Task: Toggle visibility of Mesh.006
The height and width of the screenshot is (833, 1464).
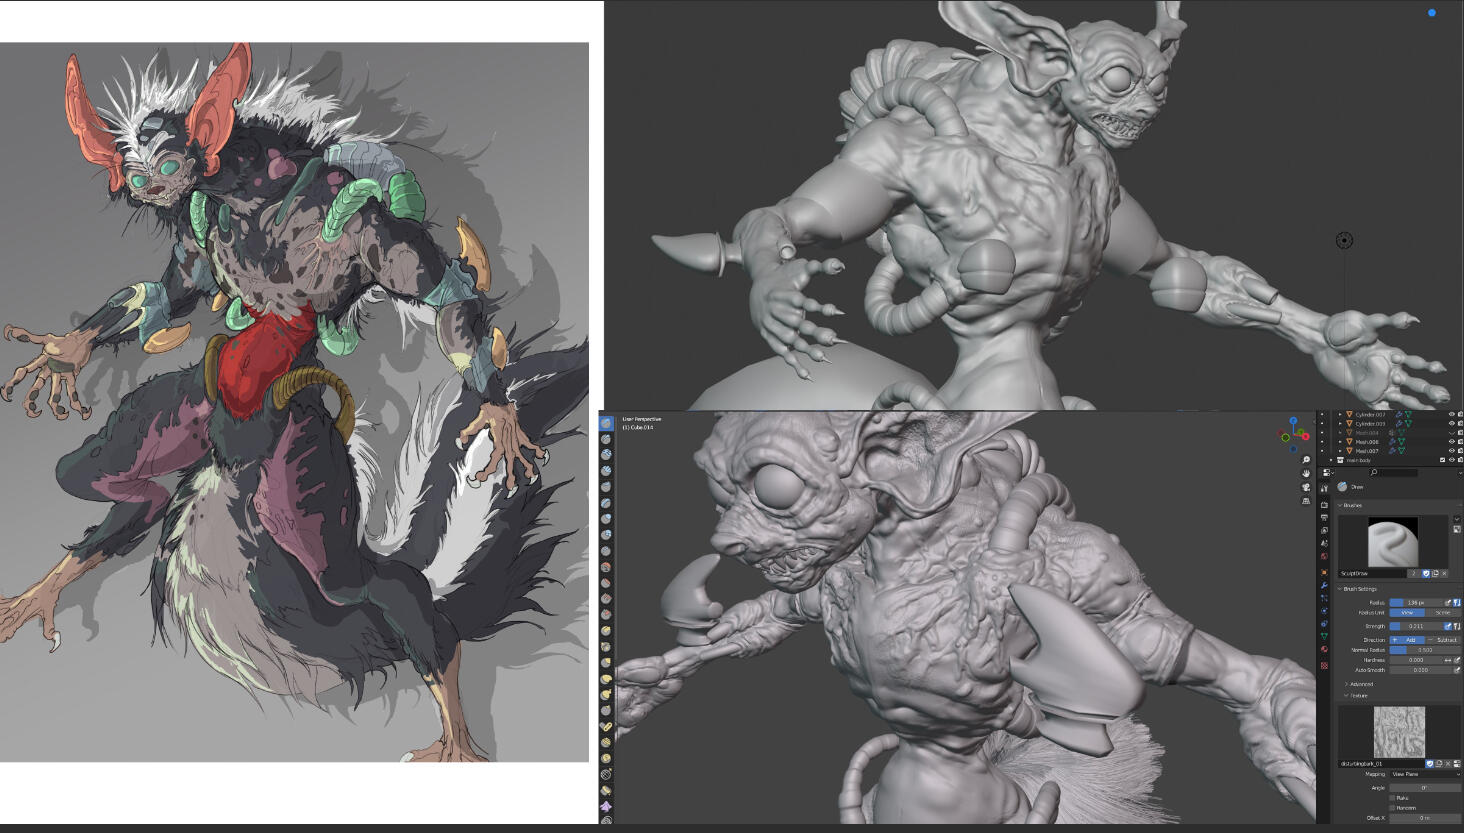Action: pos(1451,441)
